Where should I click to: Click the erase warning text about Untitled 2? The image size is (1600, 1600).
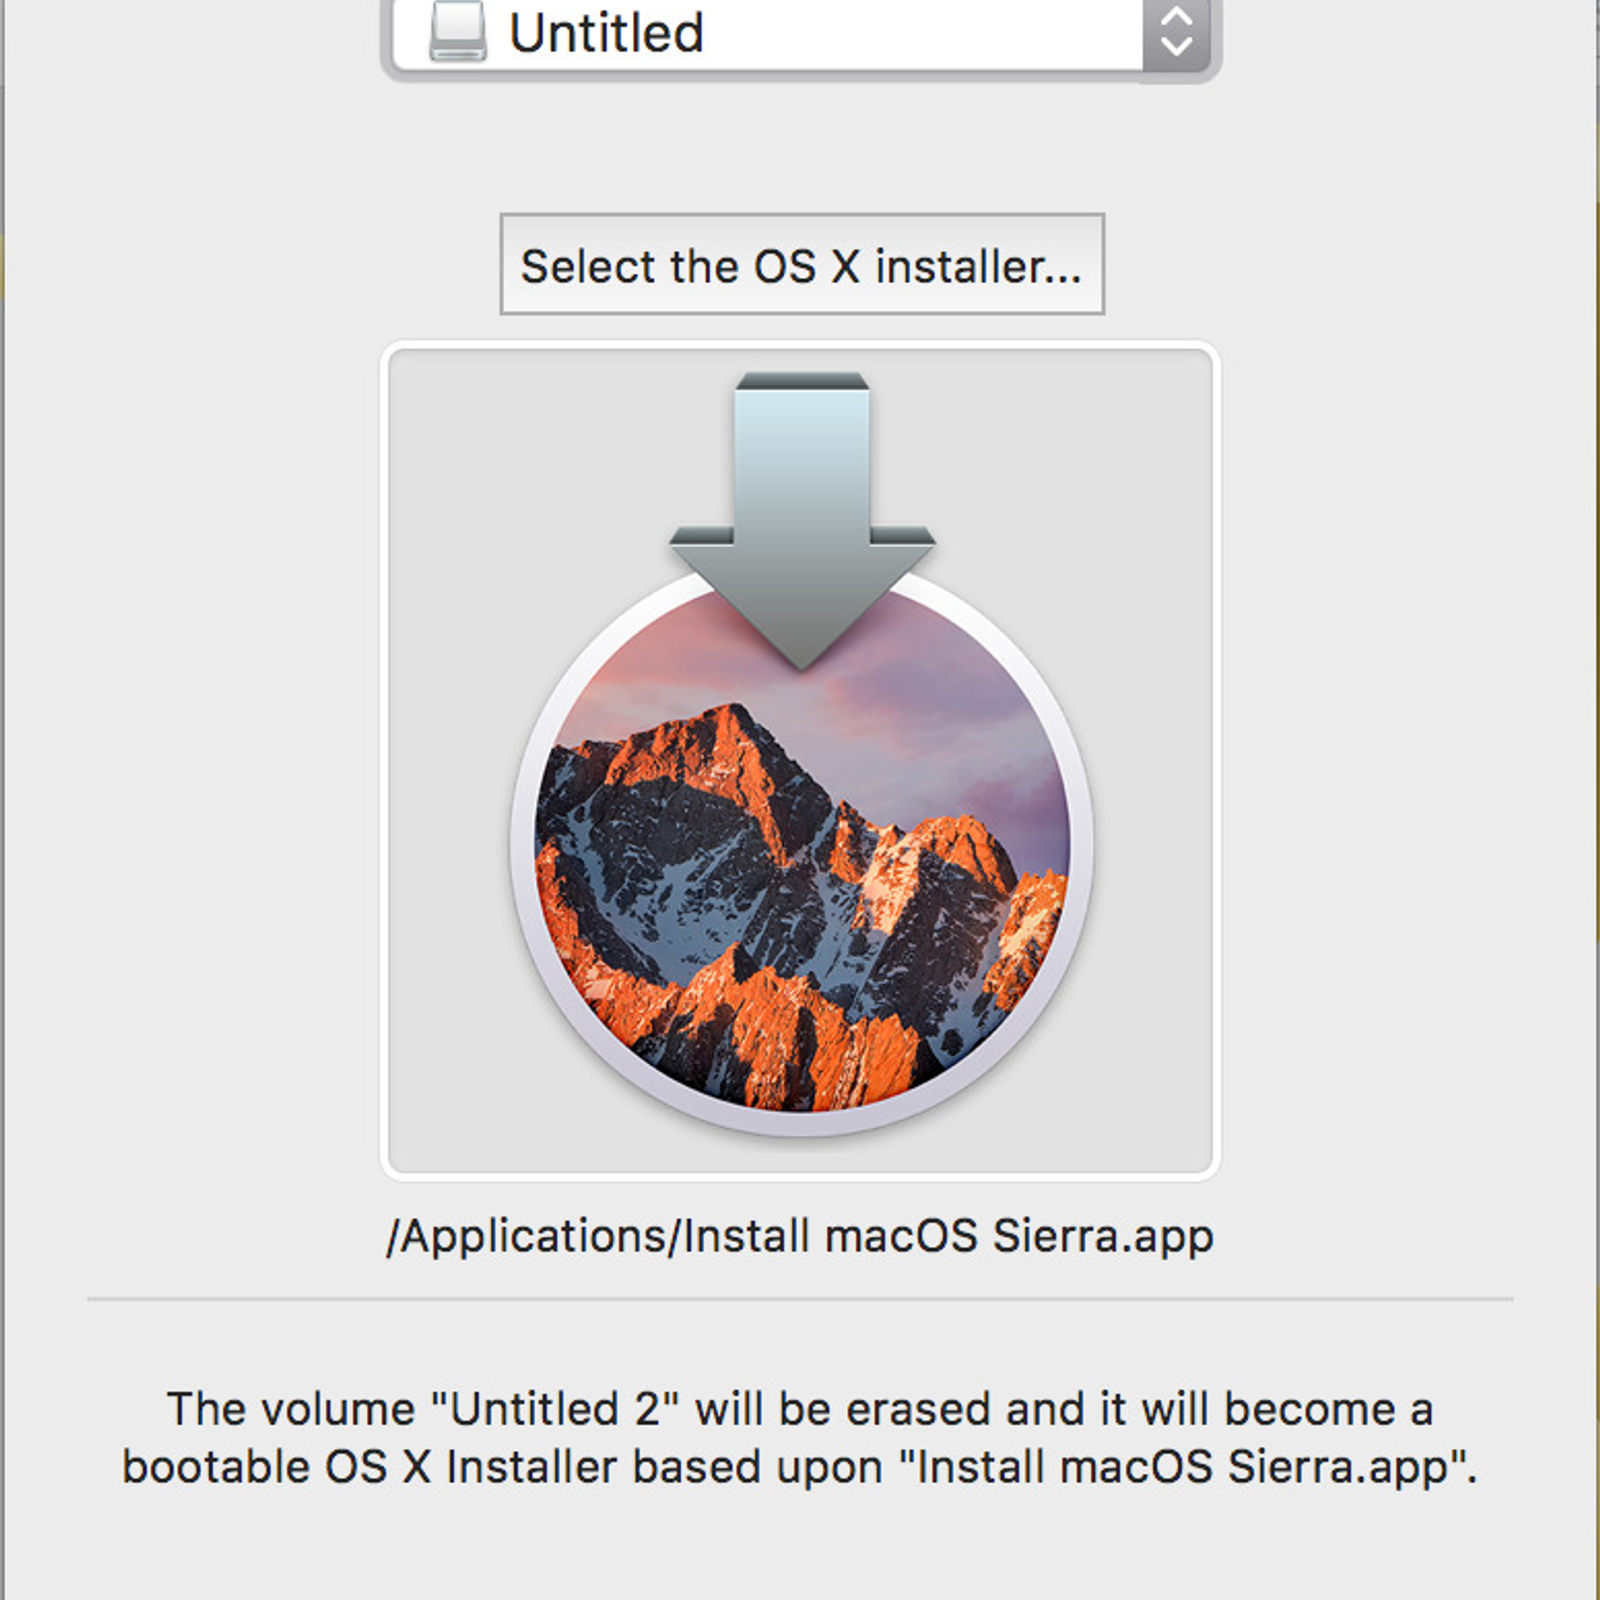(800, 1409)
